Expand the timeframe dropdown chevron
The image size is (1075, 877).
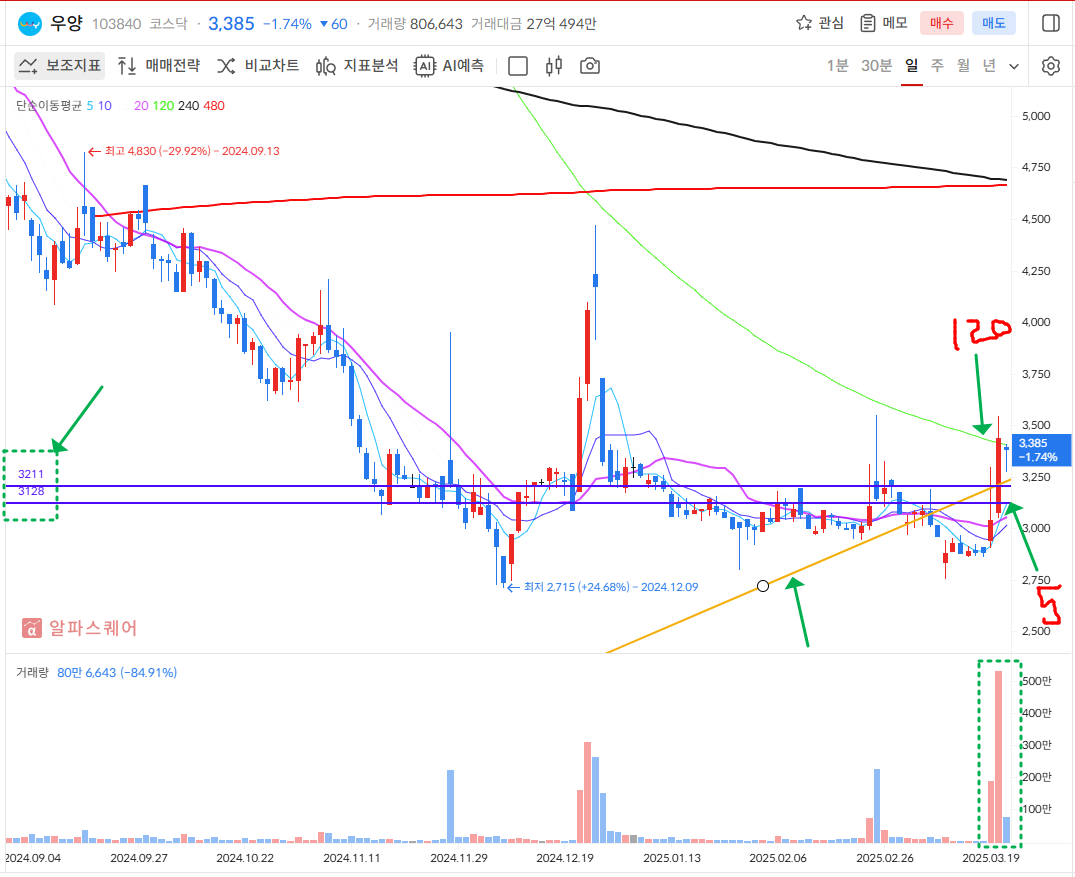pyautogui.click(x=1014, y=67)
